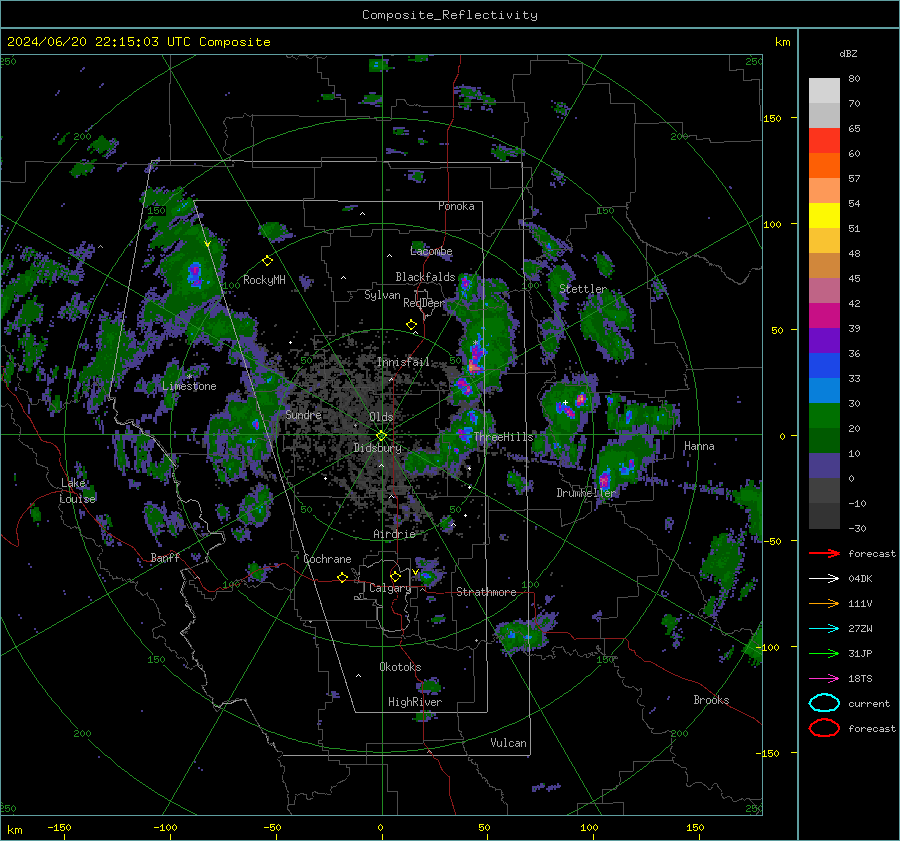Click the cyan current ellipse in legend
This screenshot has width=900, height=841.
(824, 703)
